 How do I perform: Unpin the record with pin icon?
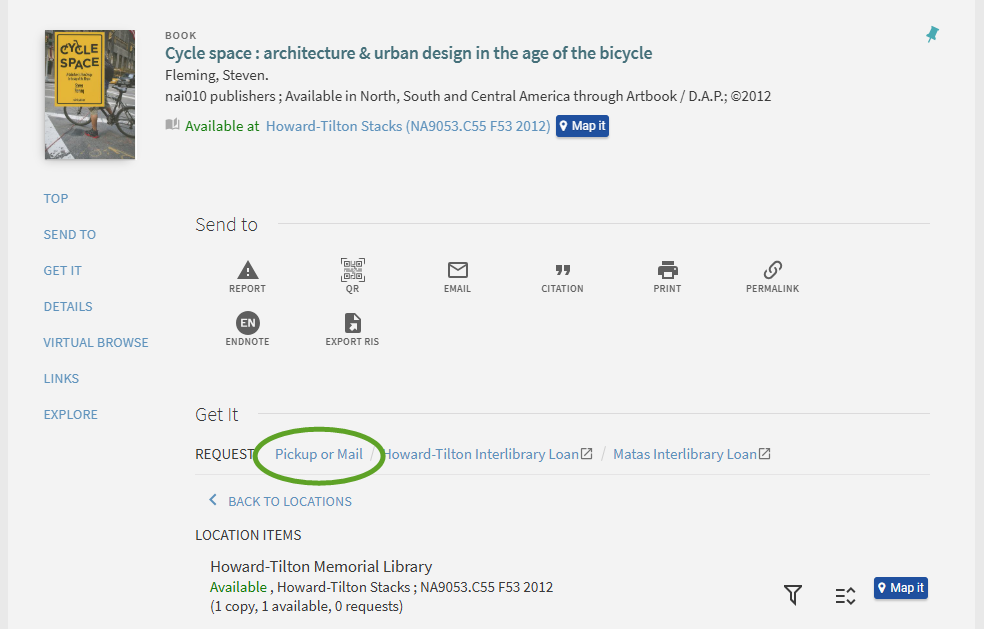tap(932, 35)
